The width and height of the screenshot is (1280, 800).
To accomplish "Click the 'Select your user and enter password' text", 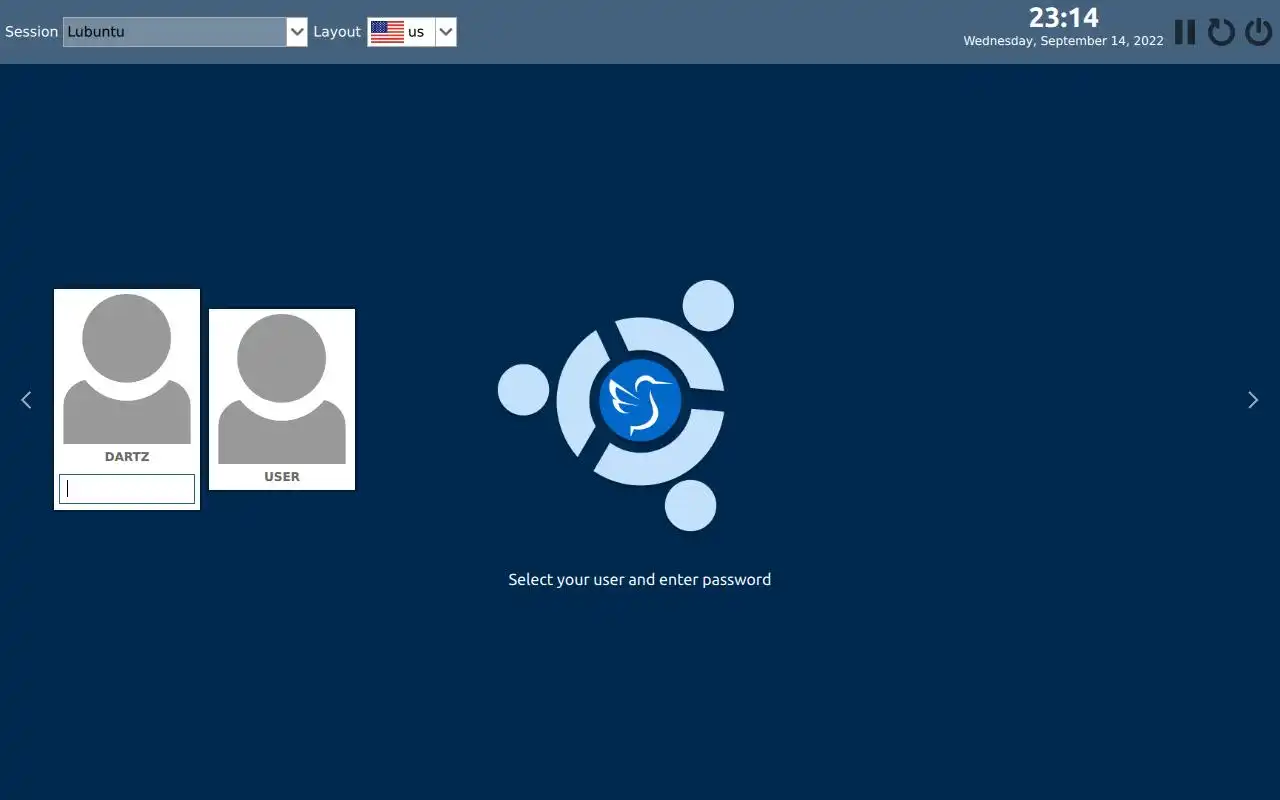I will click(640, 580).
